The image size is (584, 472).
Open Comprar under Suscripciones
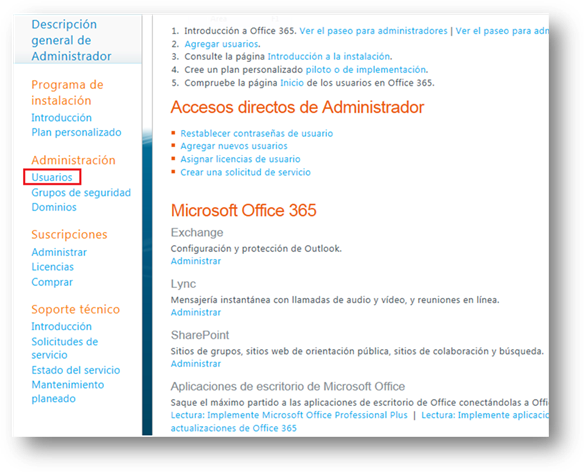52,282
